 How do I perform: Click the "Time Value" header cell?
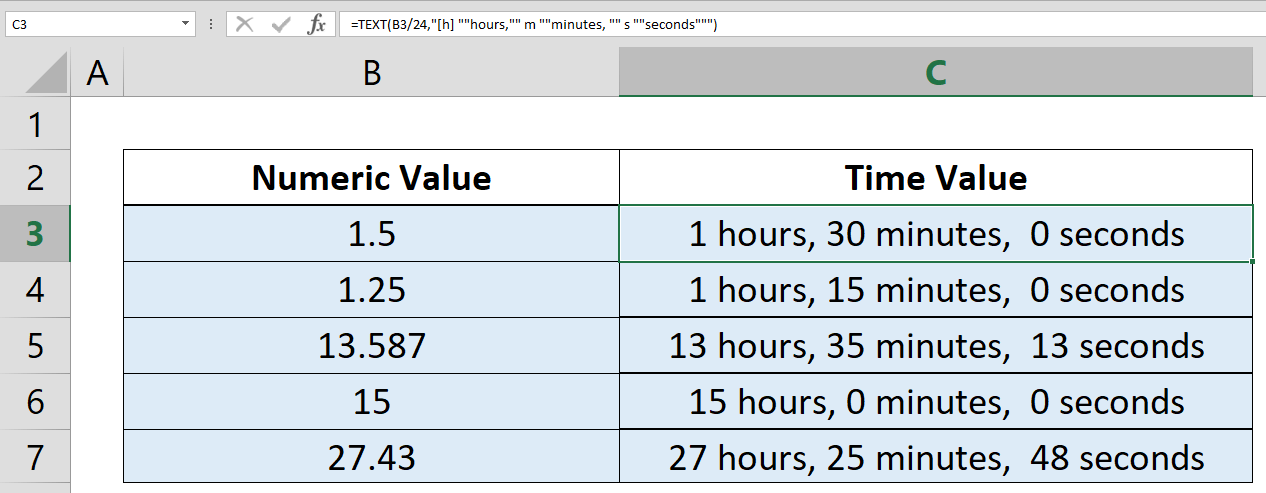click(936, 177)
